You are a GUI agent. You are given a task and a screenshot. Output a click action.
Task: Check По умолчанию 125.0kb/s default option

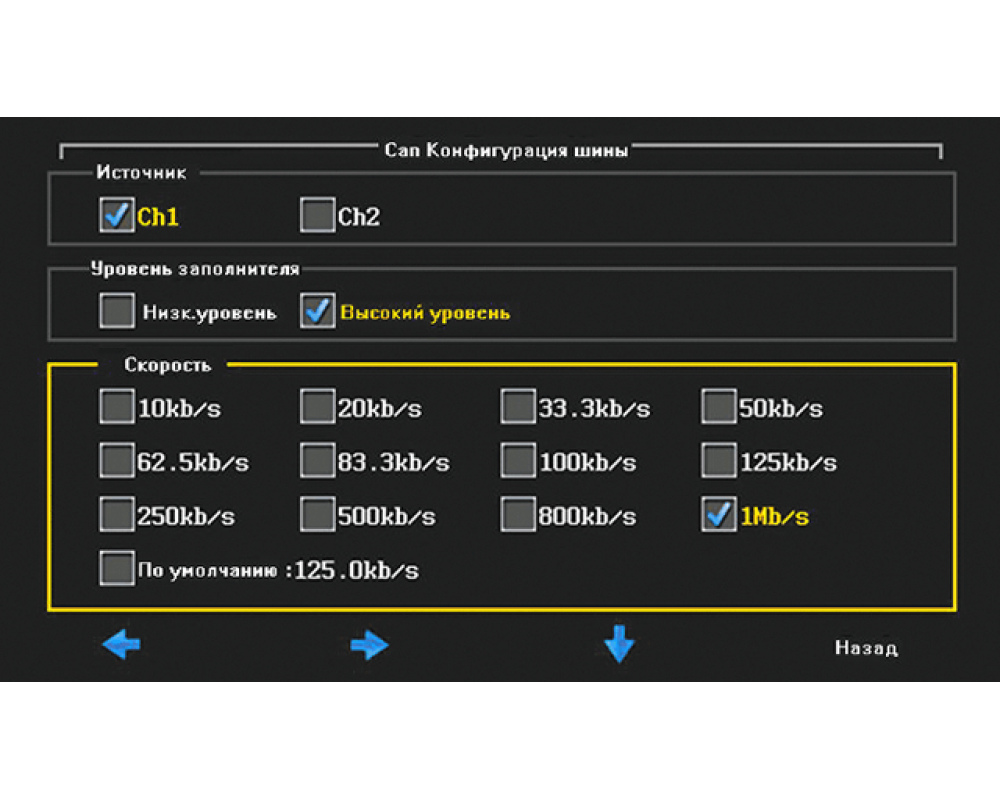pyautogui.click(x=117, y=570)
